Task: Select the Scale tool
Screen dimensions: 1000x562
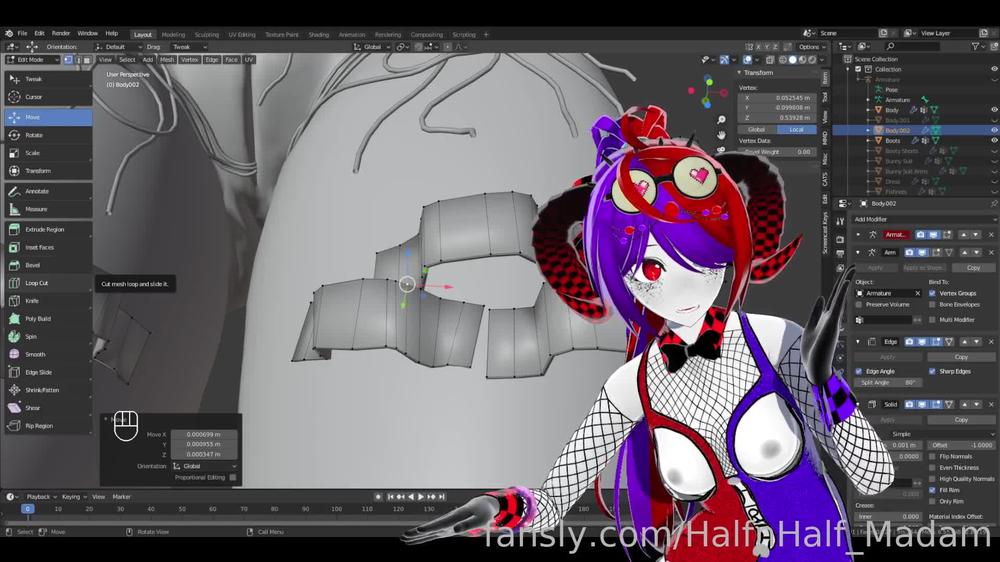Action: pos(48,153)
